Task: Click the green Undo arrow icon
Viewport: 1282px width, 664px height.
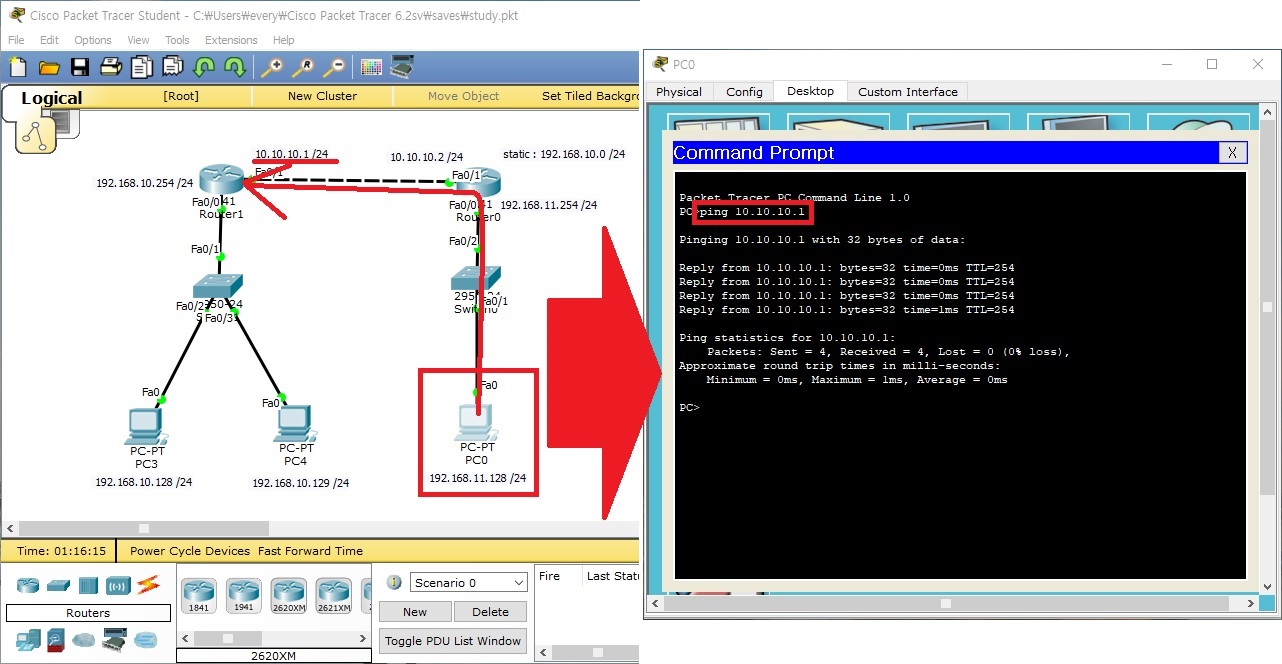Action: (203, 67)
